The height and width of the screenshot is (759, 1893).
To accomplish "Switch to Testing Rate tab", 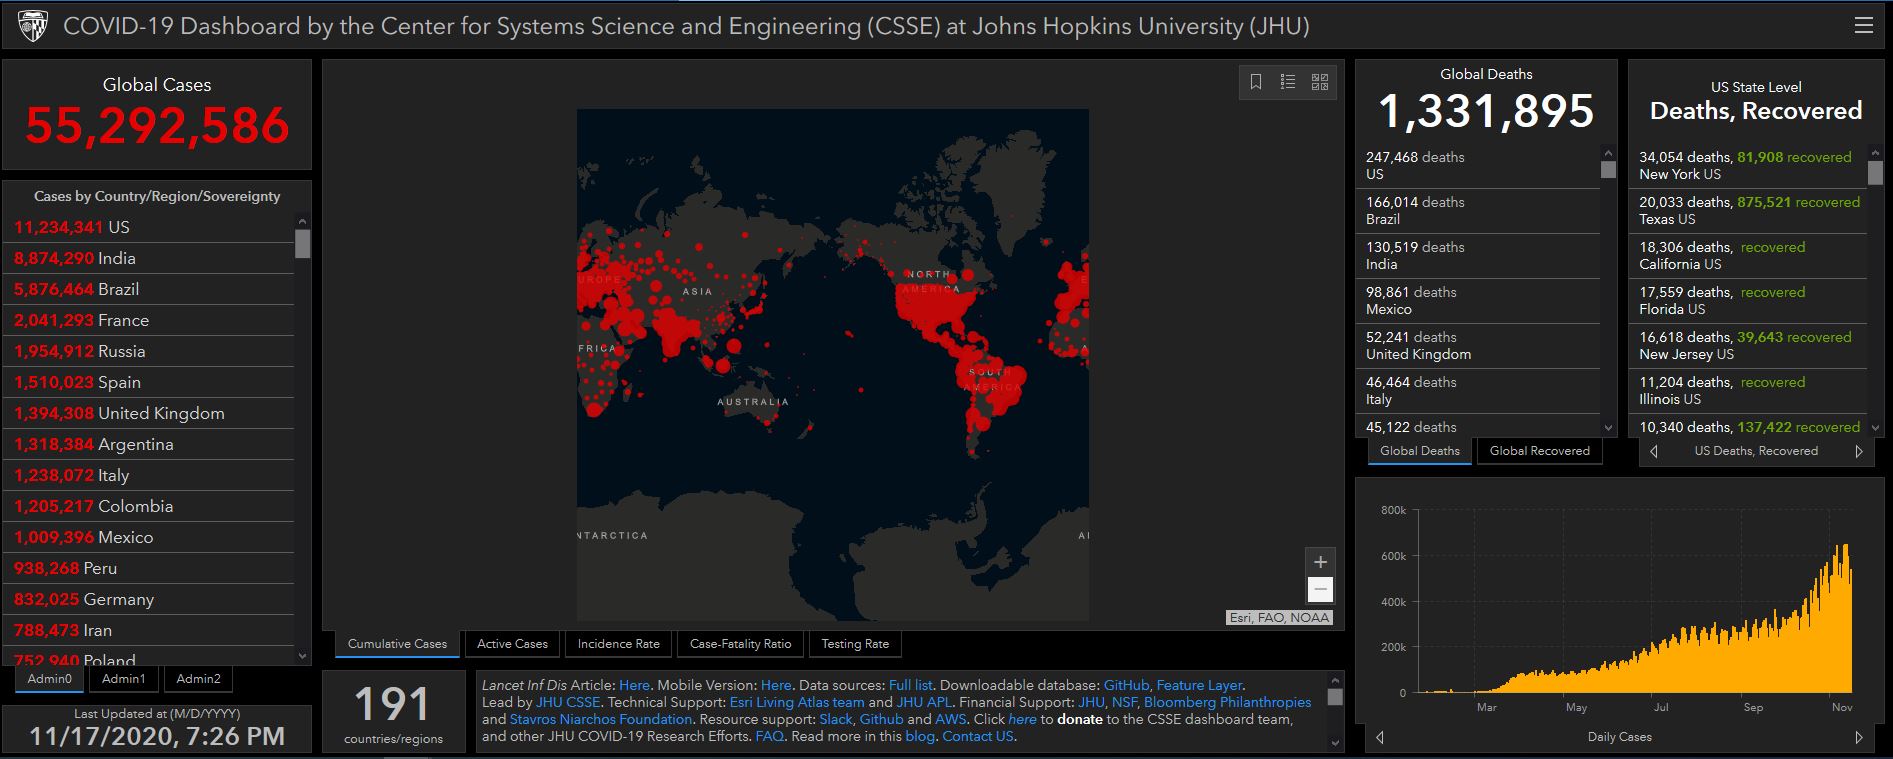I will coord(855,644).
